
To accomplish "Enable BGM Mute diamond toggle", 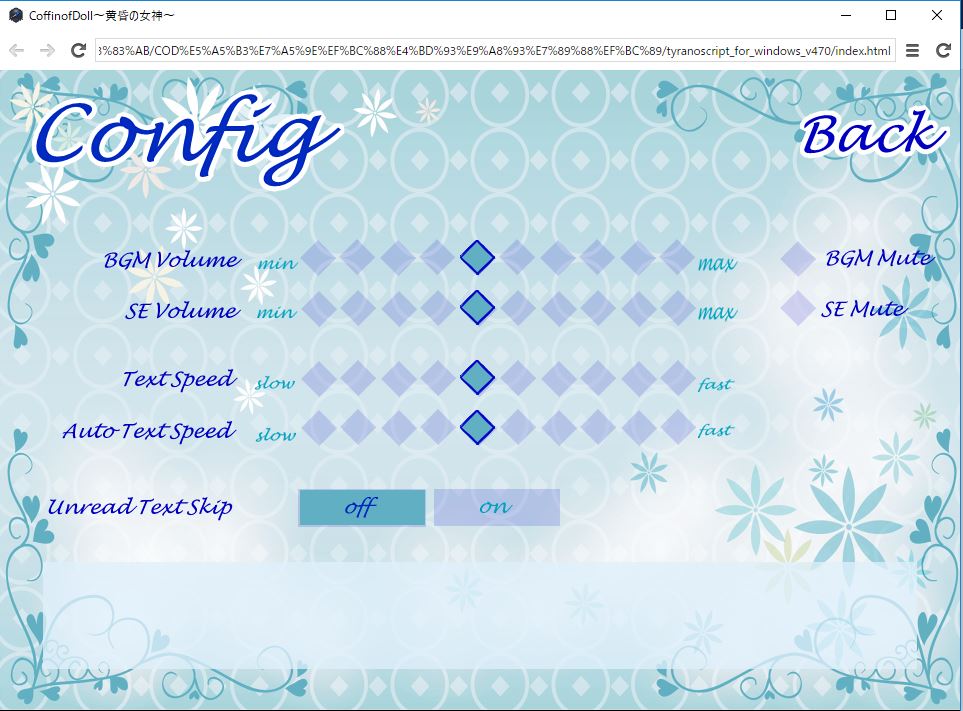I will point(798,258).
